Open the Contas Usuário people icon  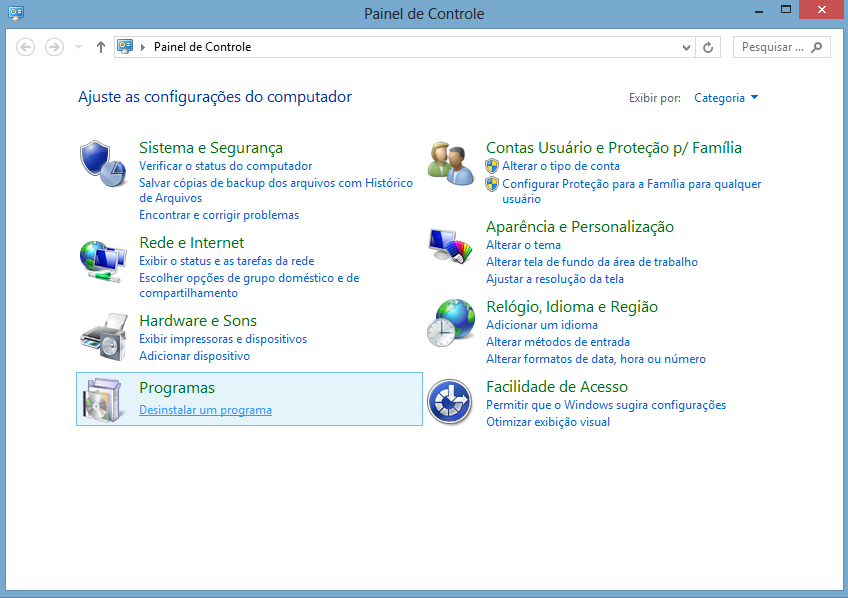point(451,163)
